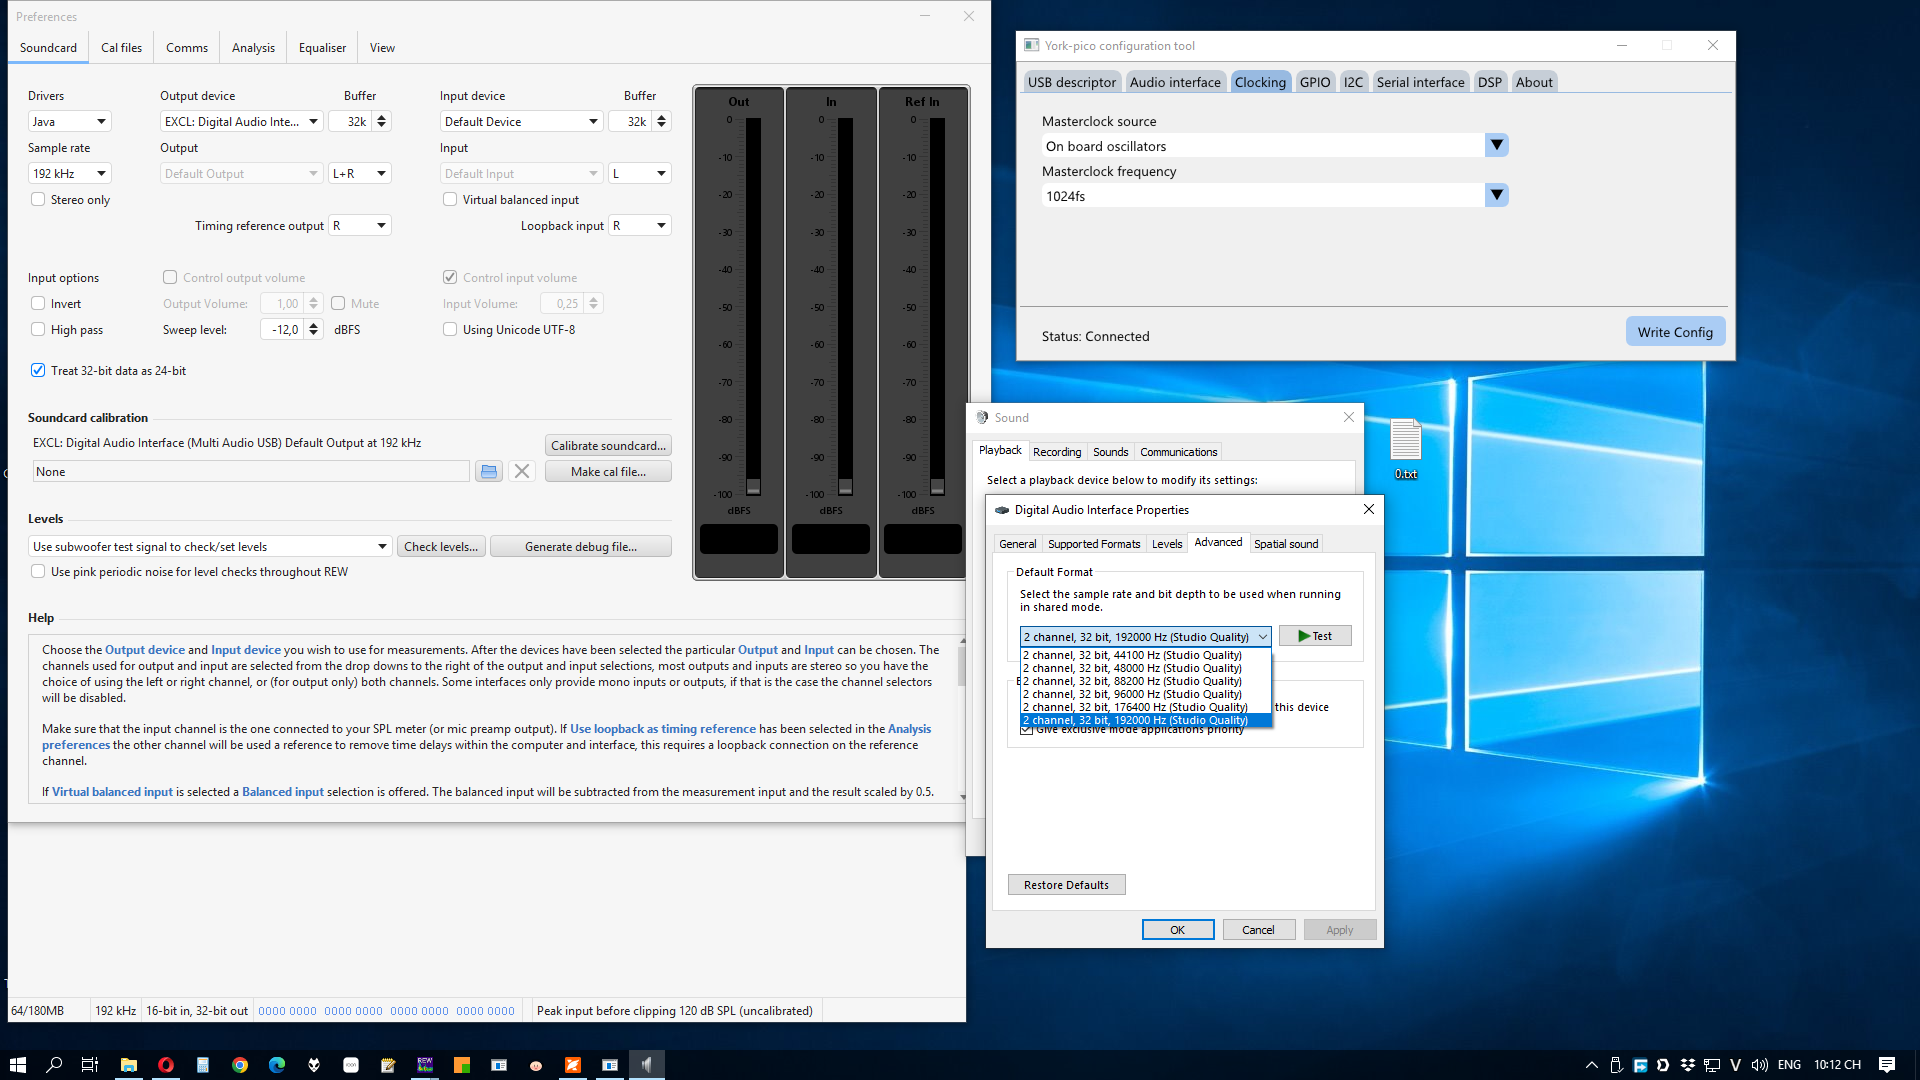Click Calibrate soundcard button
Image resolution: width=1920 pixels, height=1080 pixels.
point(608,446)
